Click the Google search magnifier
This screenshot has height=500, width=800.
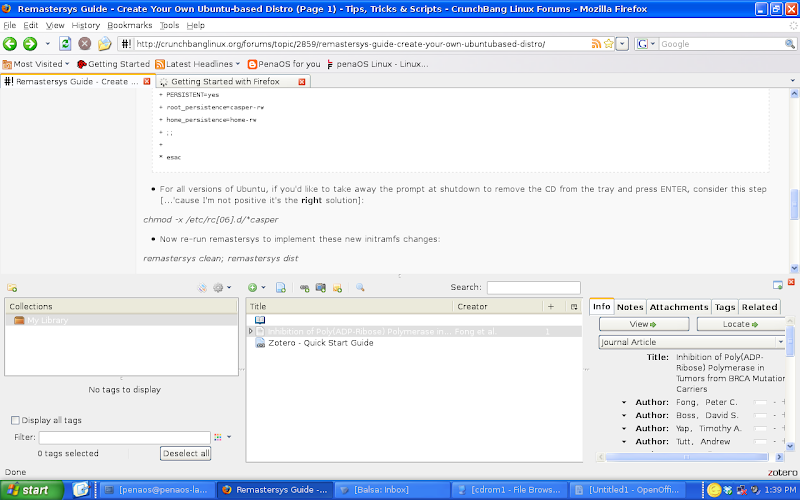pos(790,44)
